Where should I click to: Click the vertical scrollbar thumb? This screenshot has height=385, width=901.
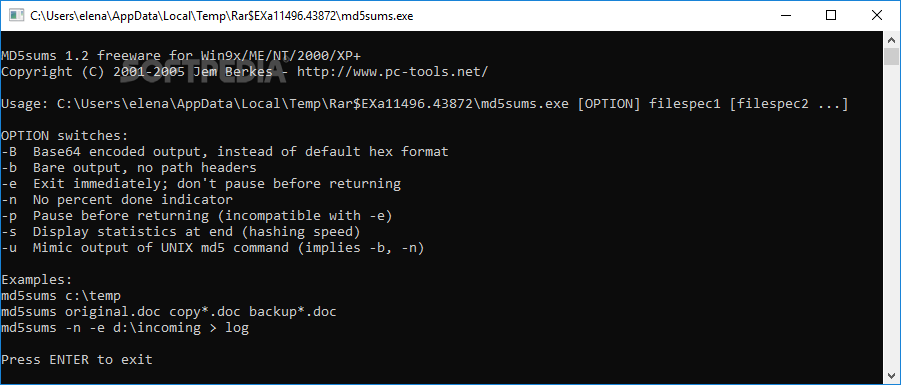891,57
